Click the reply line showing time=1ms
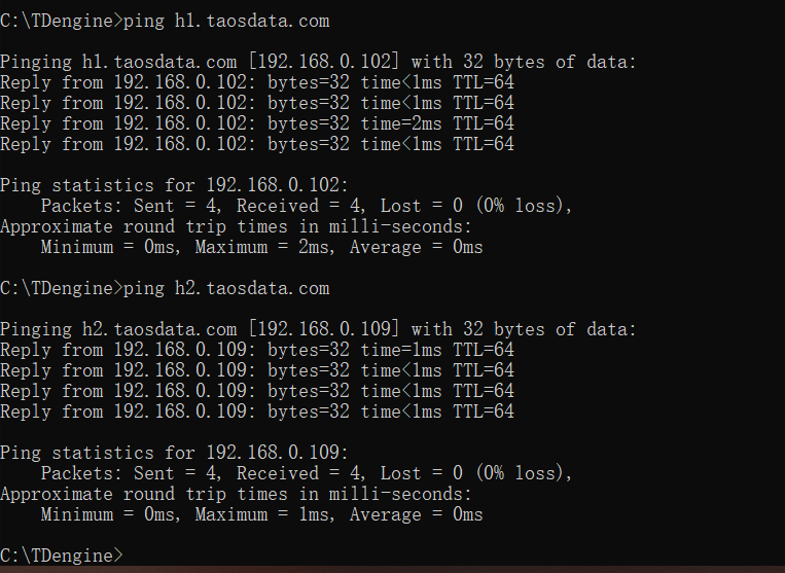785x573 pixels. 257,350
